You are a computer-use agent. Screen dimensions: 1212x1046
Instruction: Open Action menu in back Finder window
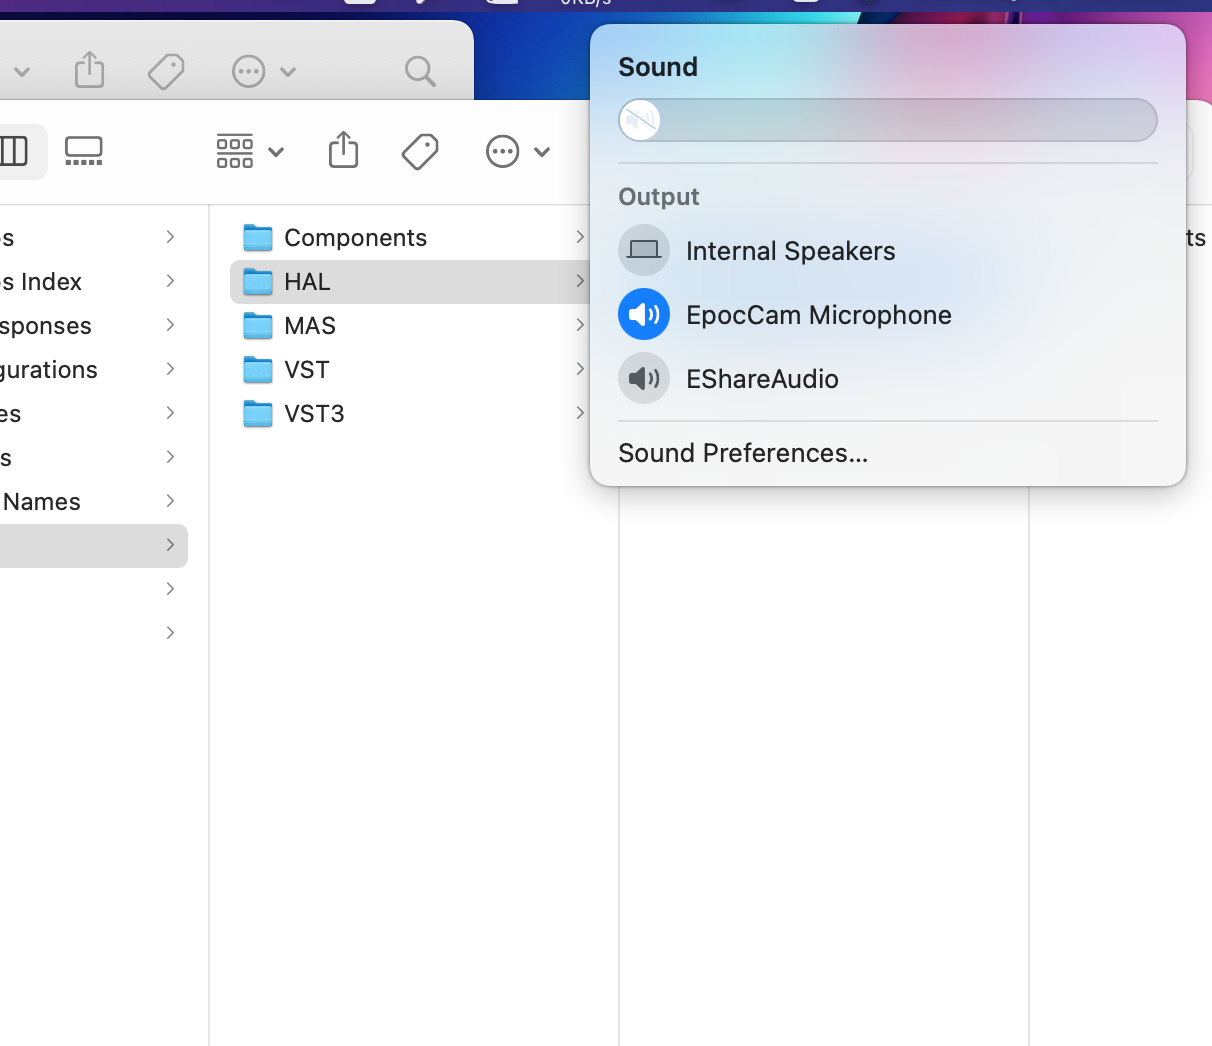point(248,71)
